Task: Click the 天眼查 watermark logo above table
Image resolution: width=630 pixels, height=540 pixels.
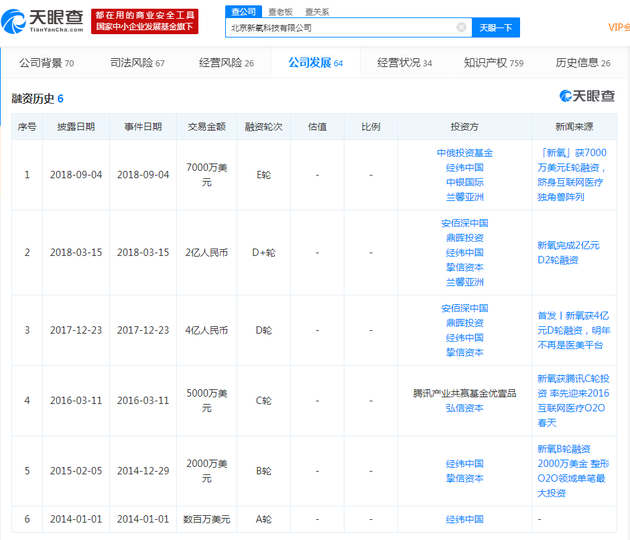Action: pos(587,97)
